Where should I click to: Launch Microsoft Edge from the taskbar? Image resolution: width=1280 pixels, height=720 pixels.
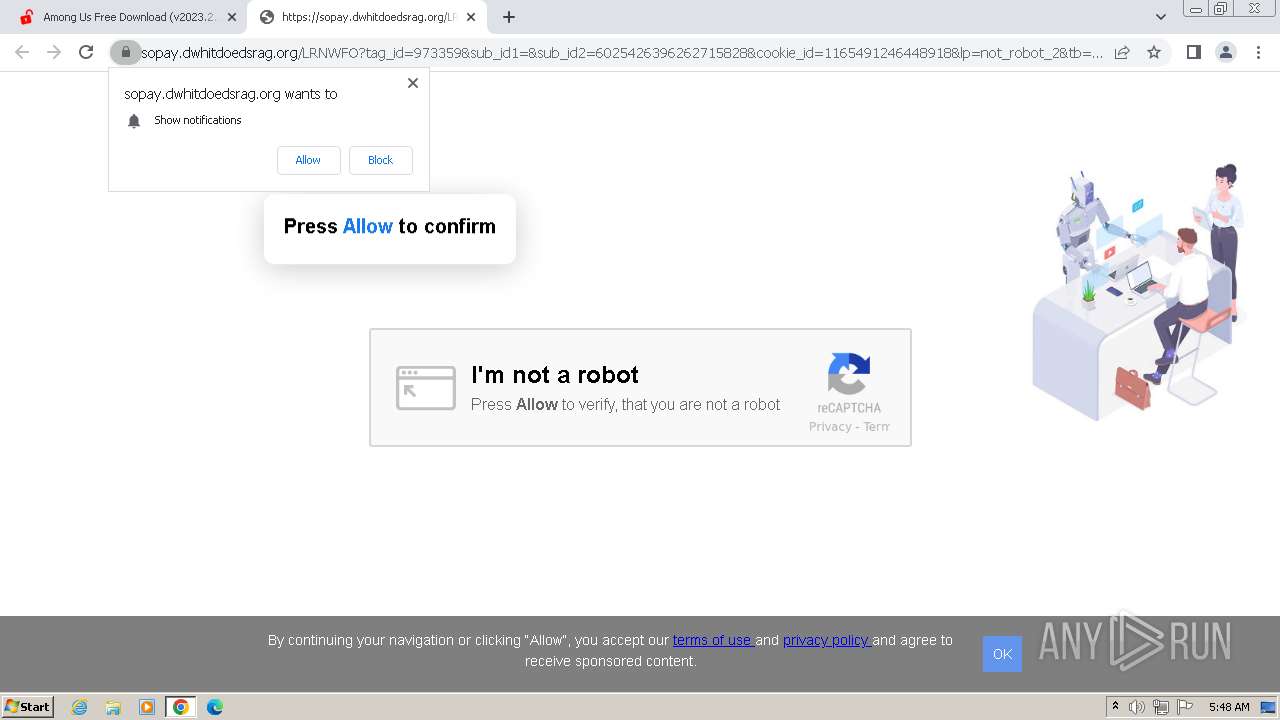(215, 707)
